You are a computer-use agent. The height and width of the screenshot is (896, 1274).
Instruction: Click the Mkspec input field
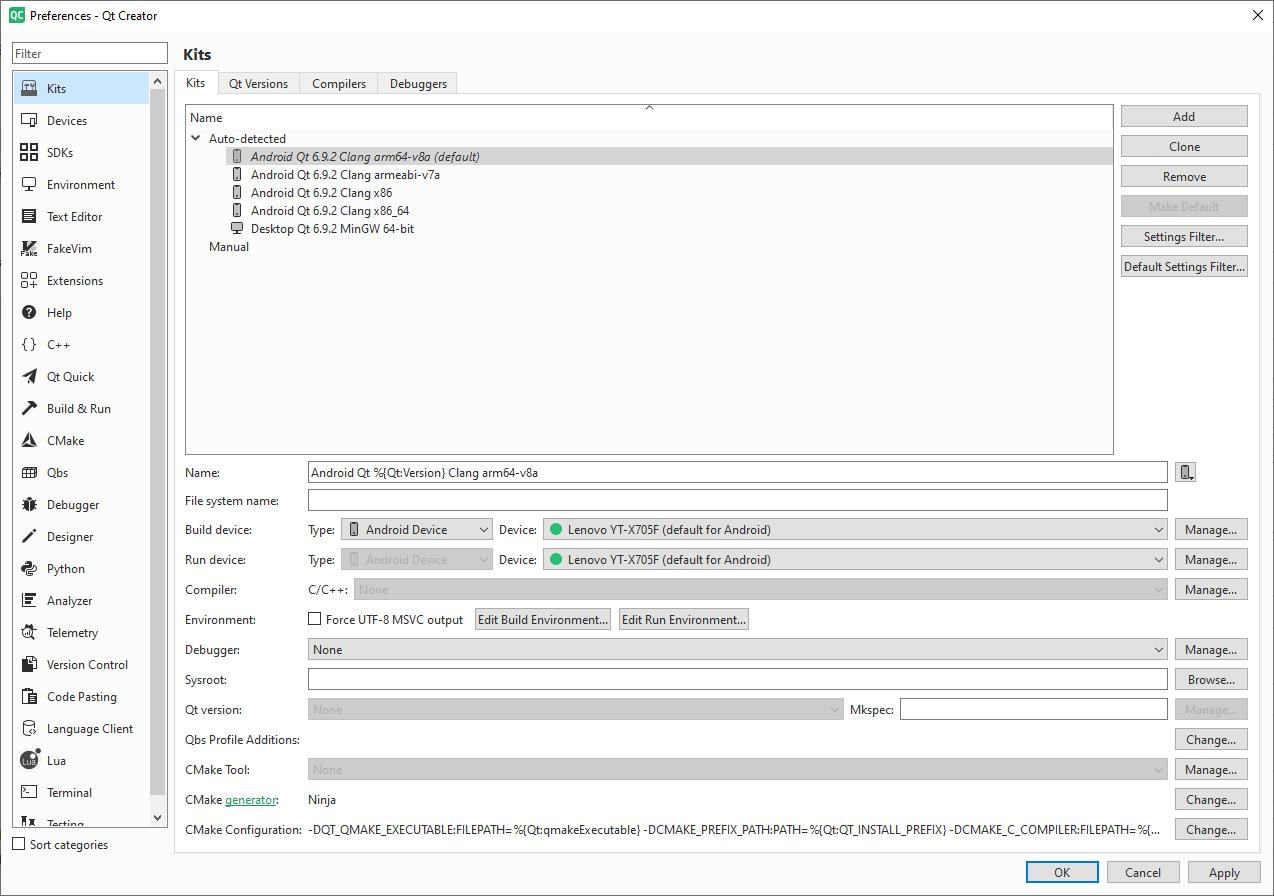[1034, 710]
